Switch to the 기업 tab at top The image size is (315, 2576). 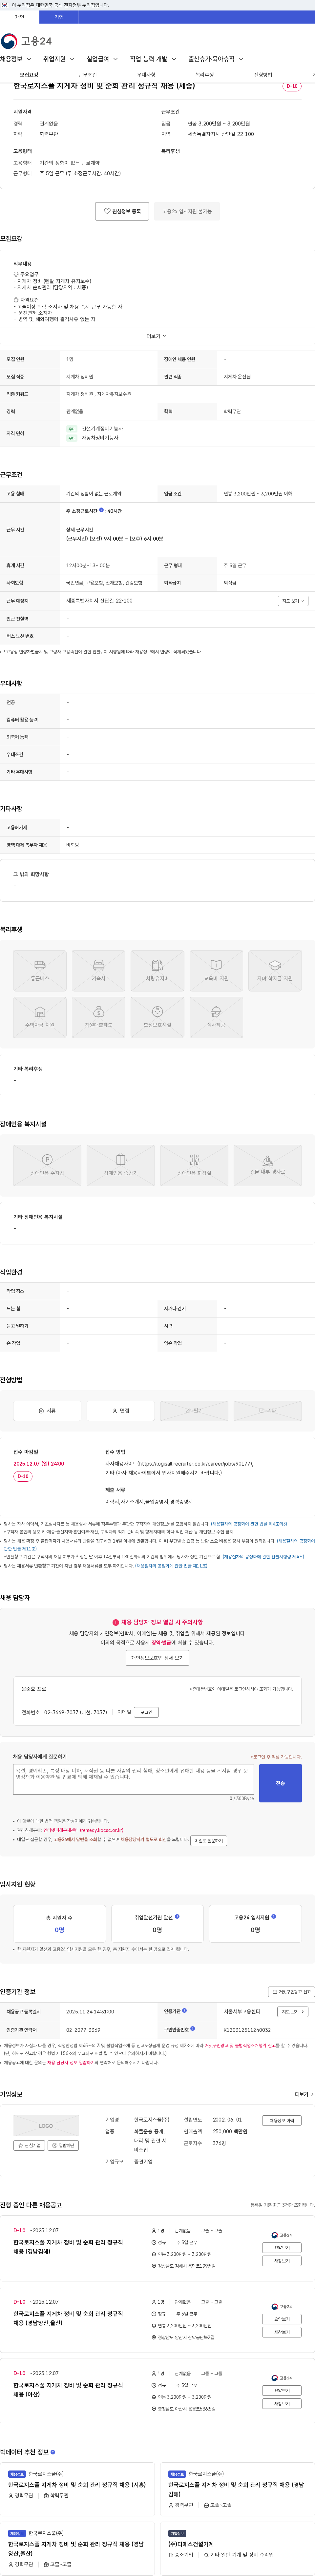point(59,17)
